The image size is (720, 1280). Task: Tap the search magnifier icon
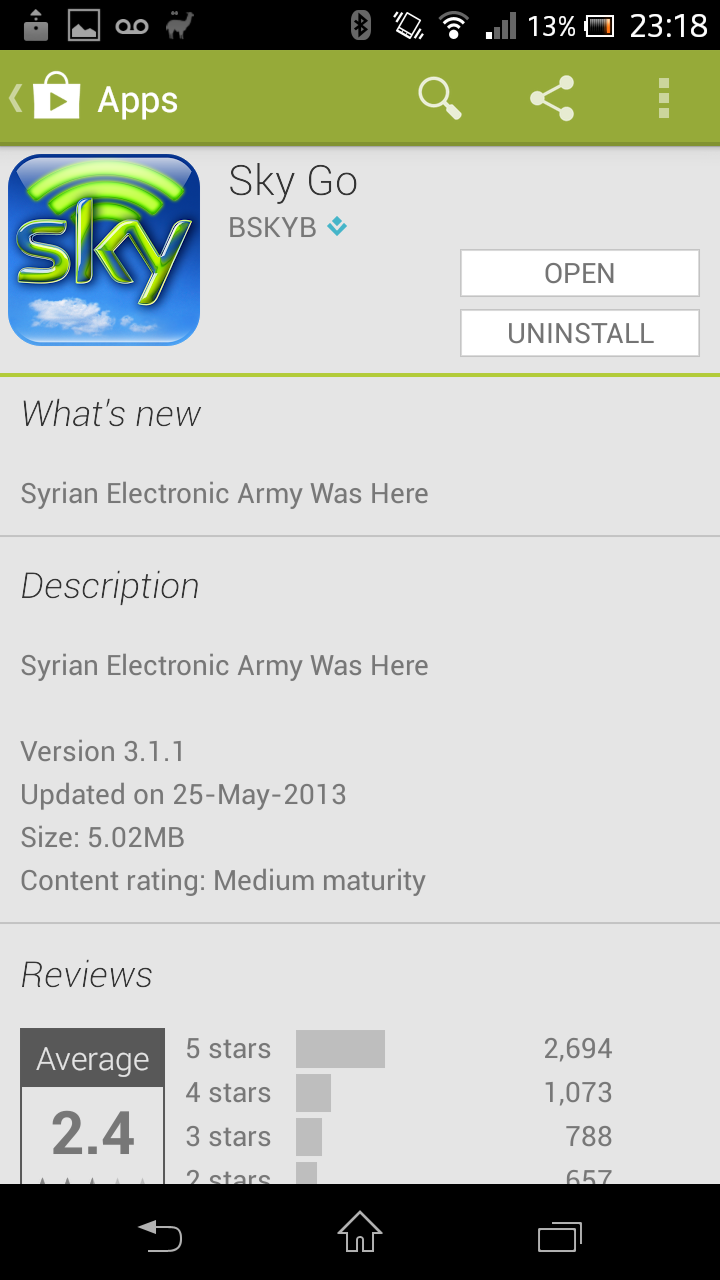tap(439, 99)
